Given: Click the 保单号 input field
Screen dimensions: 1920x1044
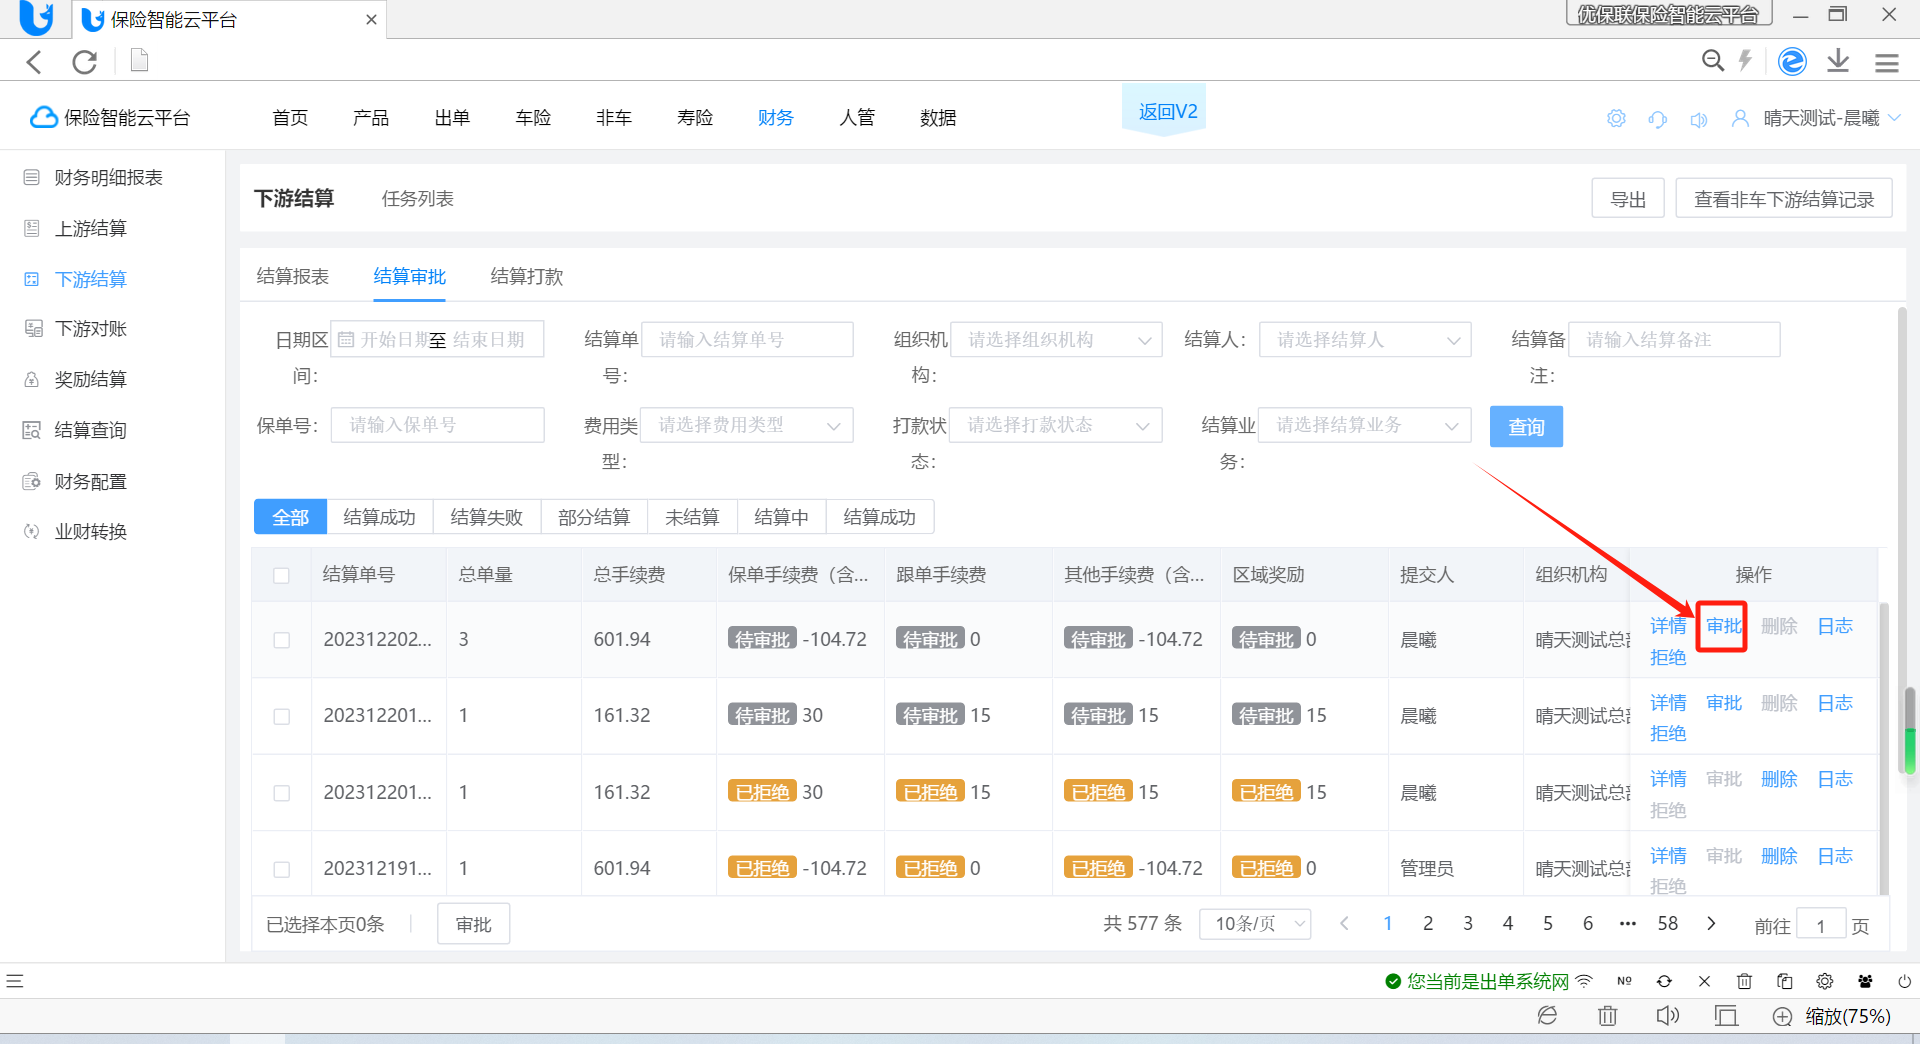Looking at the screenshot, I should (x=438, y=425).
